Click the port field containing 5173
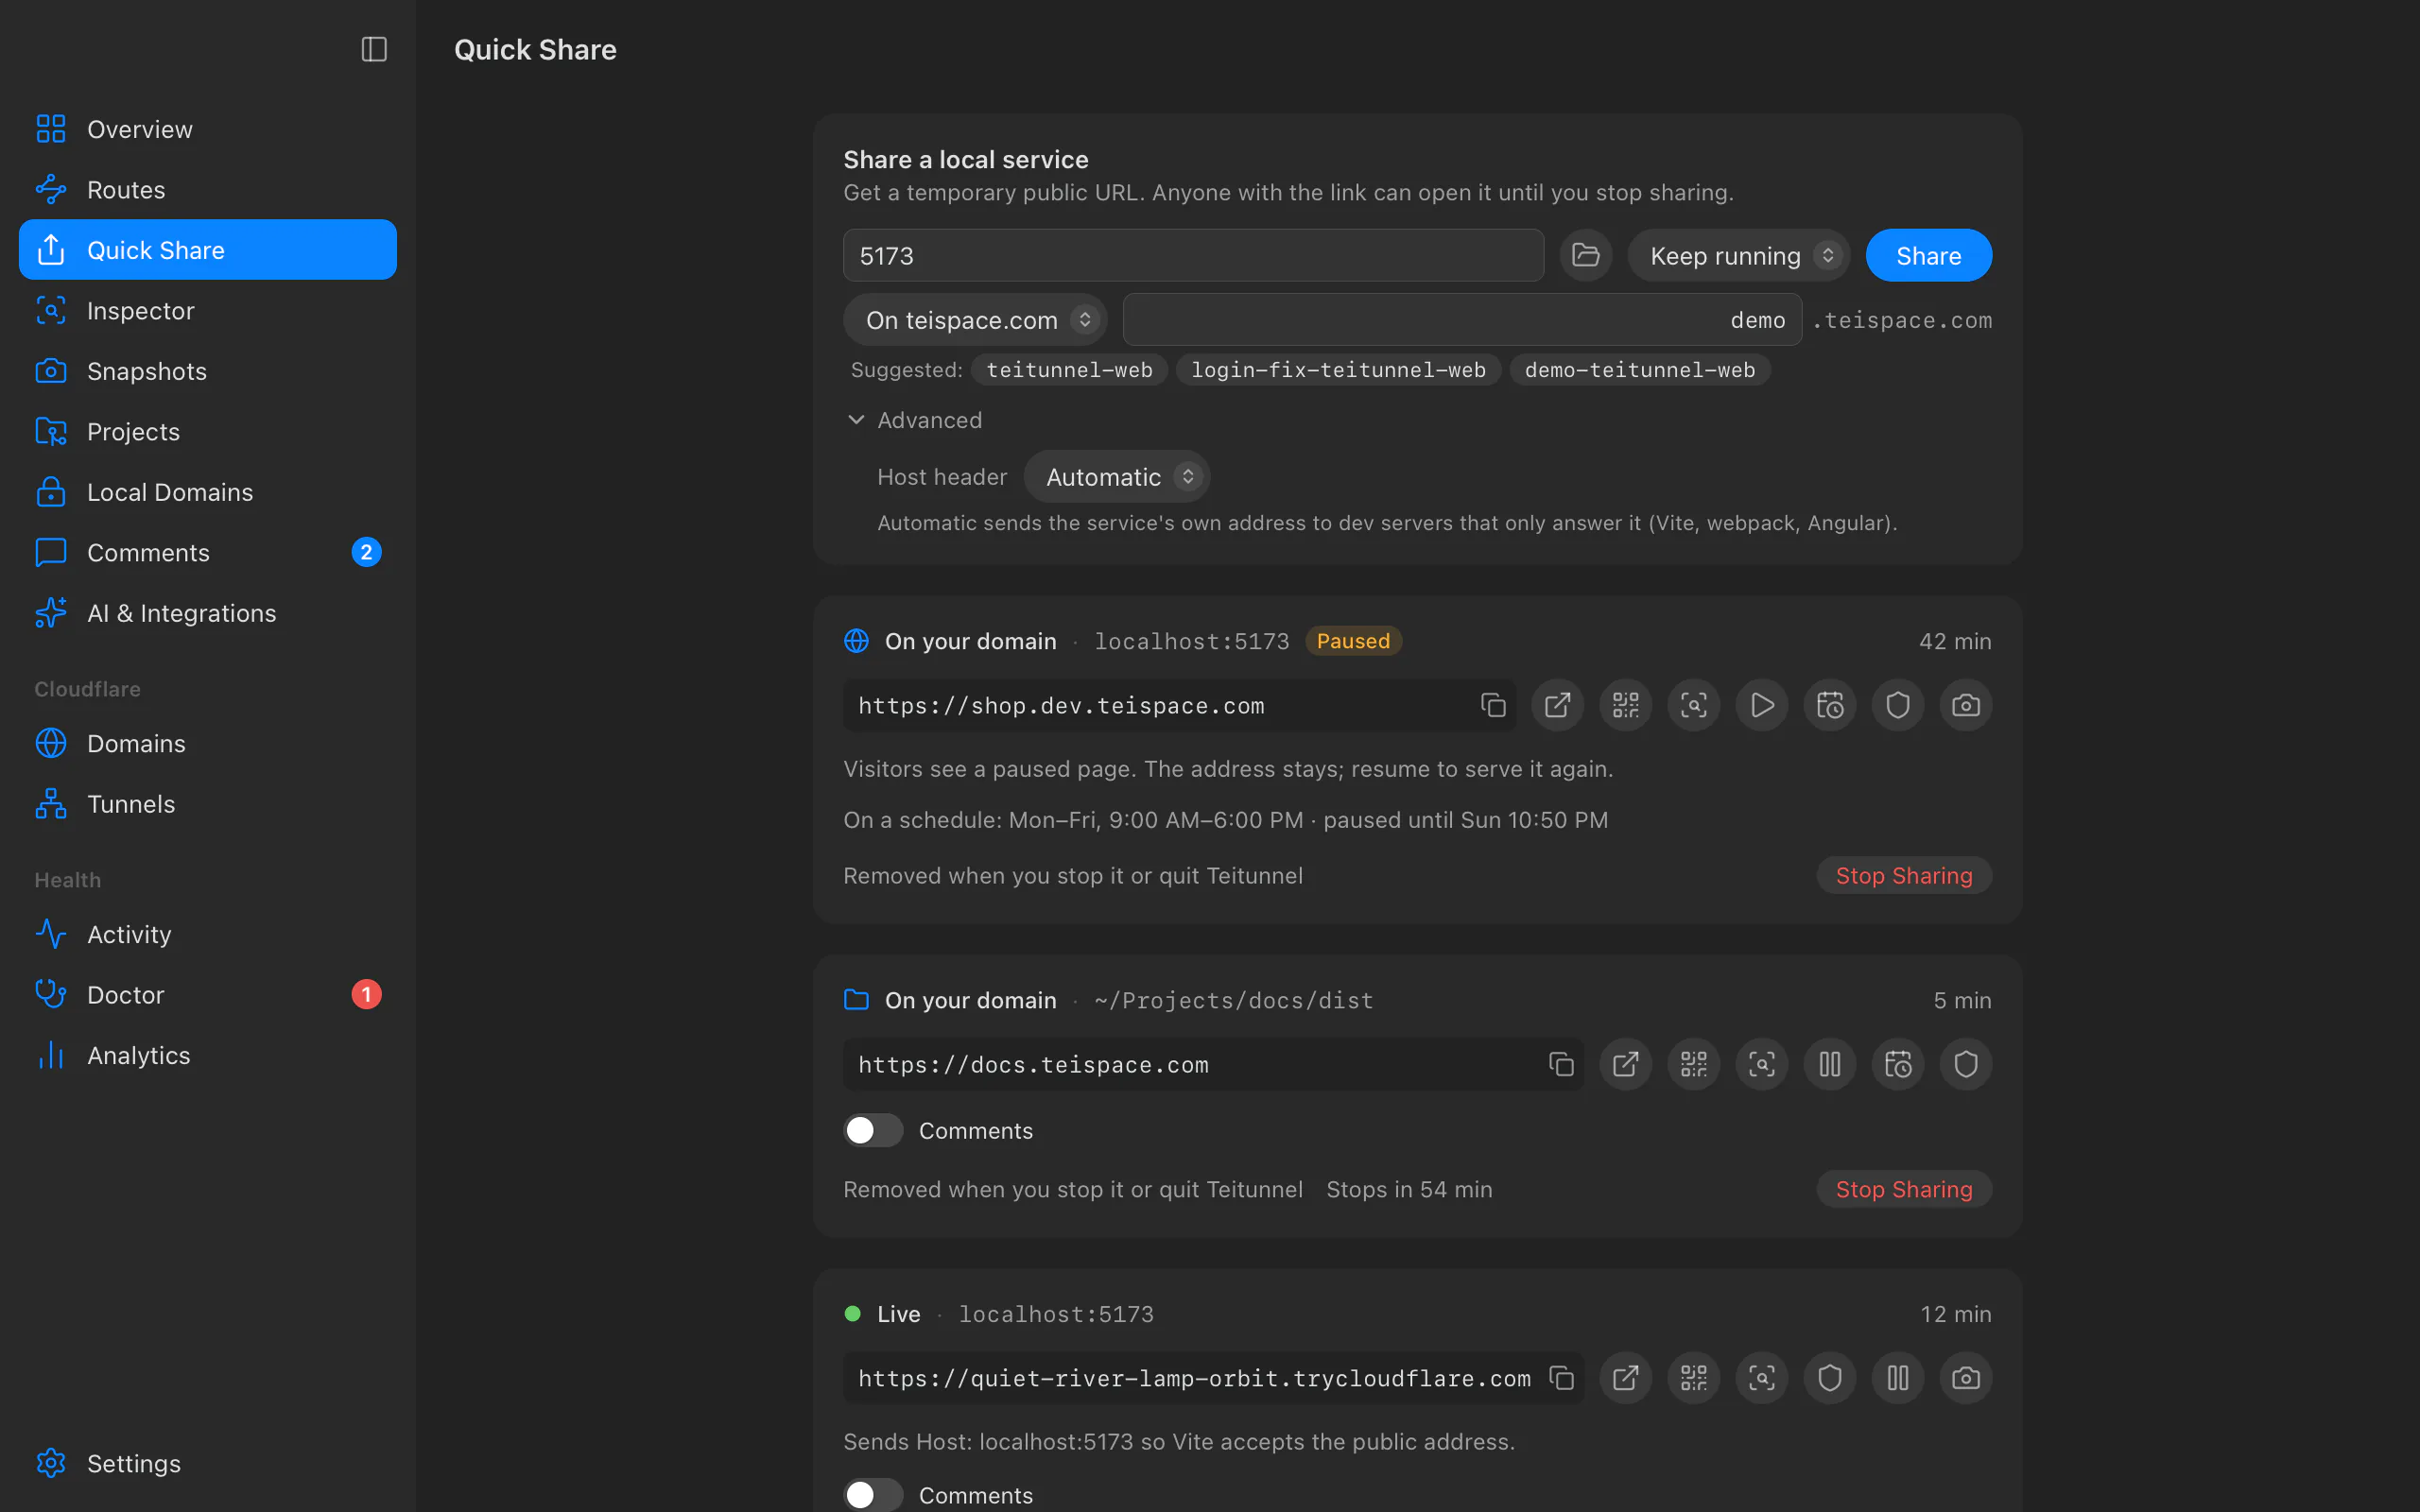 pos(1193,255)
